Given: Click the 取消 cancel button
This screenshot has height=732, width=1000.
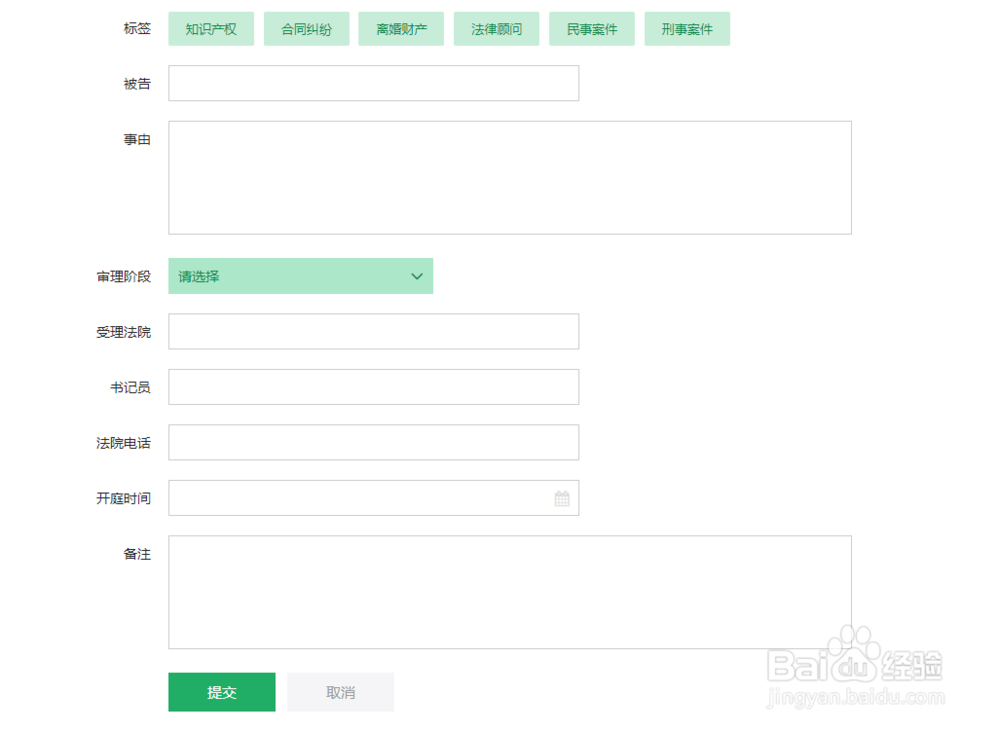Looking at the screenshot, I should pos(340,692).
